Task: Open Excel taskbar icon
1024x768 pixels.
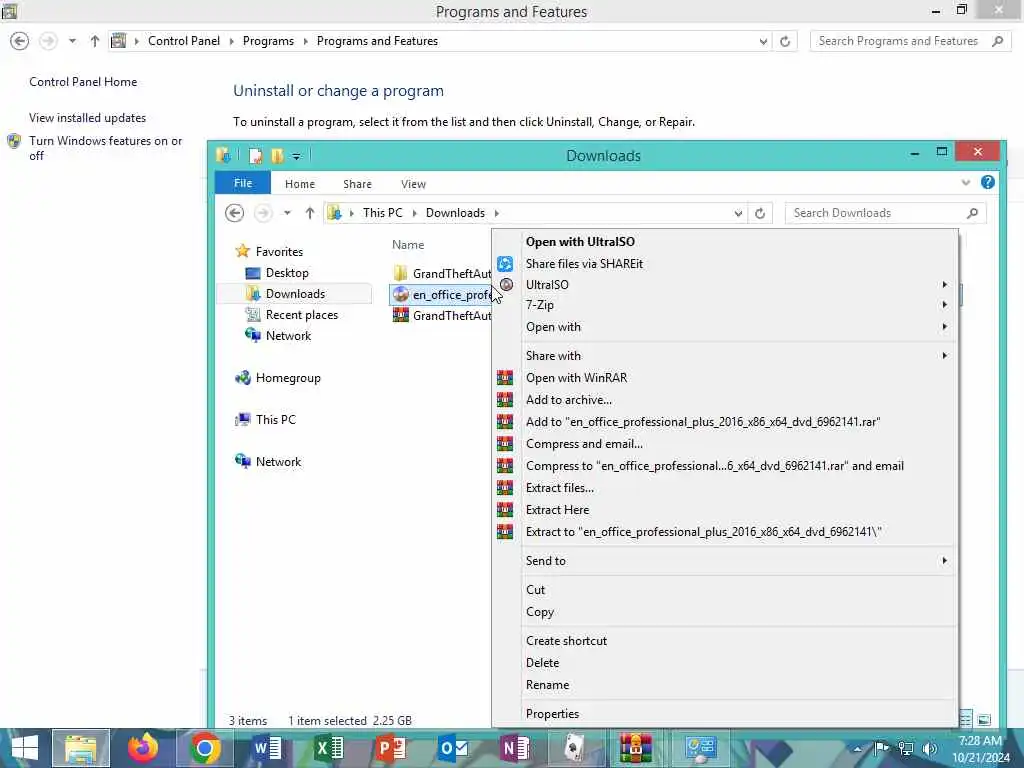Action: 328,748
